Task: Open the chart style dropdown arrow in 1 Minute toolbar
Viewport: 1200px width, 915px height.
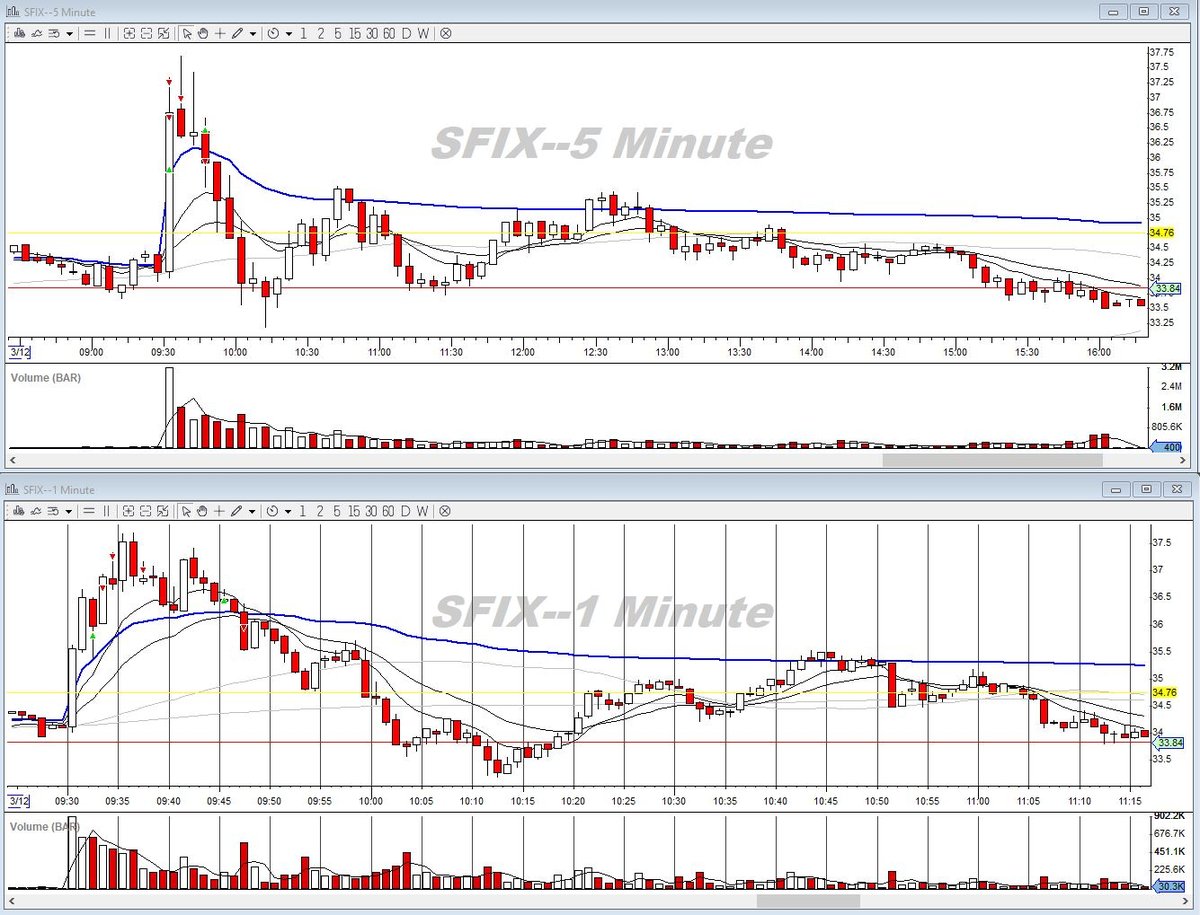Action: click(69, 511)
